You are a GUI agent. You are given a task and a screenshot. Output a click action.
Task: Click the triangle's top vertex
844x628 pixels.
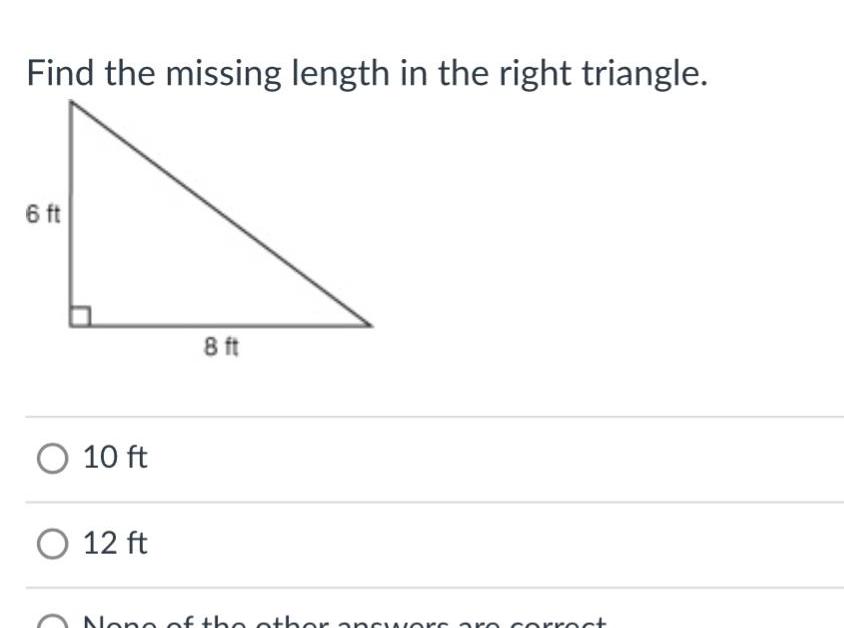tap(73, 102)
